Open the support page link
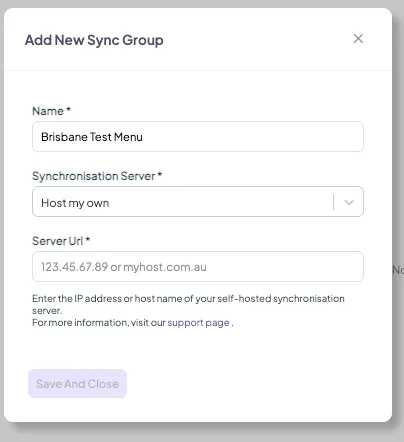 point(198,323)
